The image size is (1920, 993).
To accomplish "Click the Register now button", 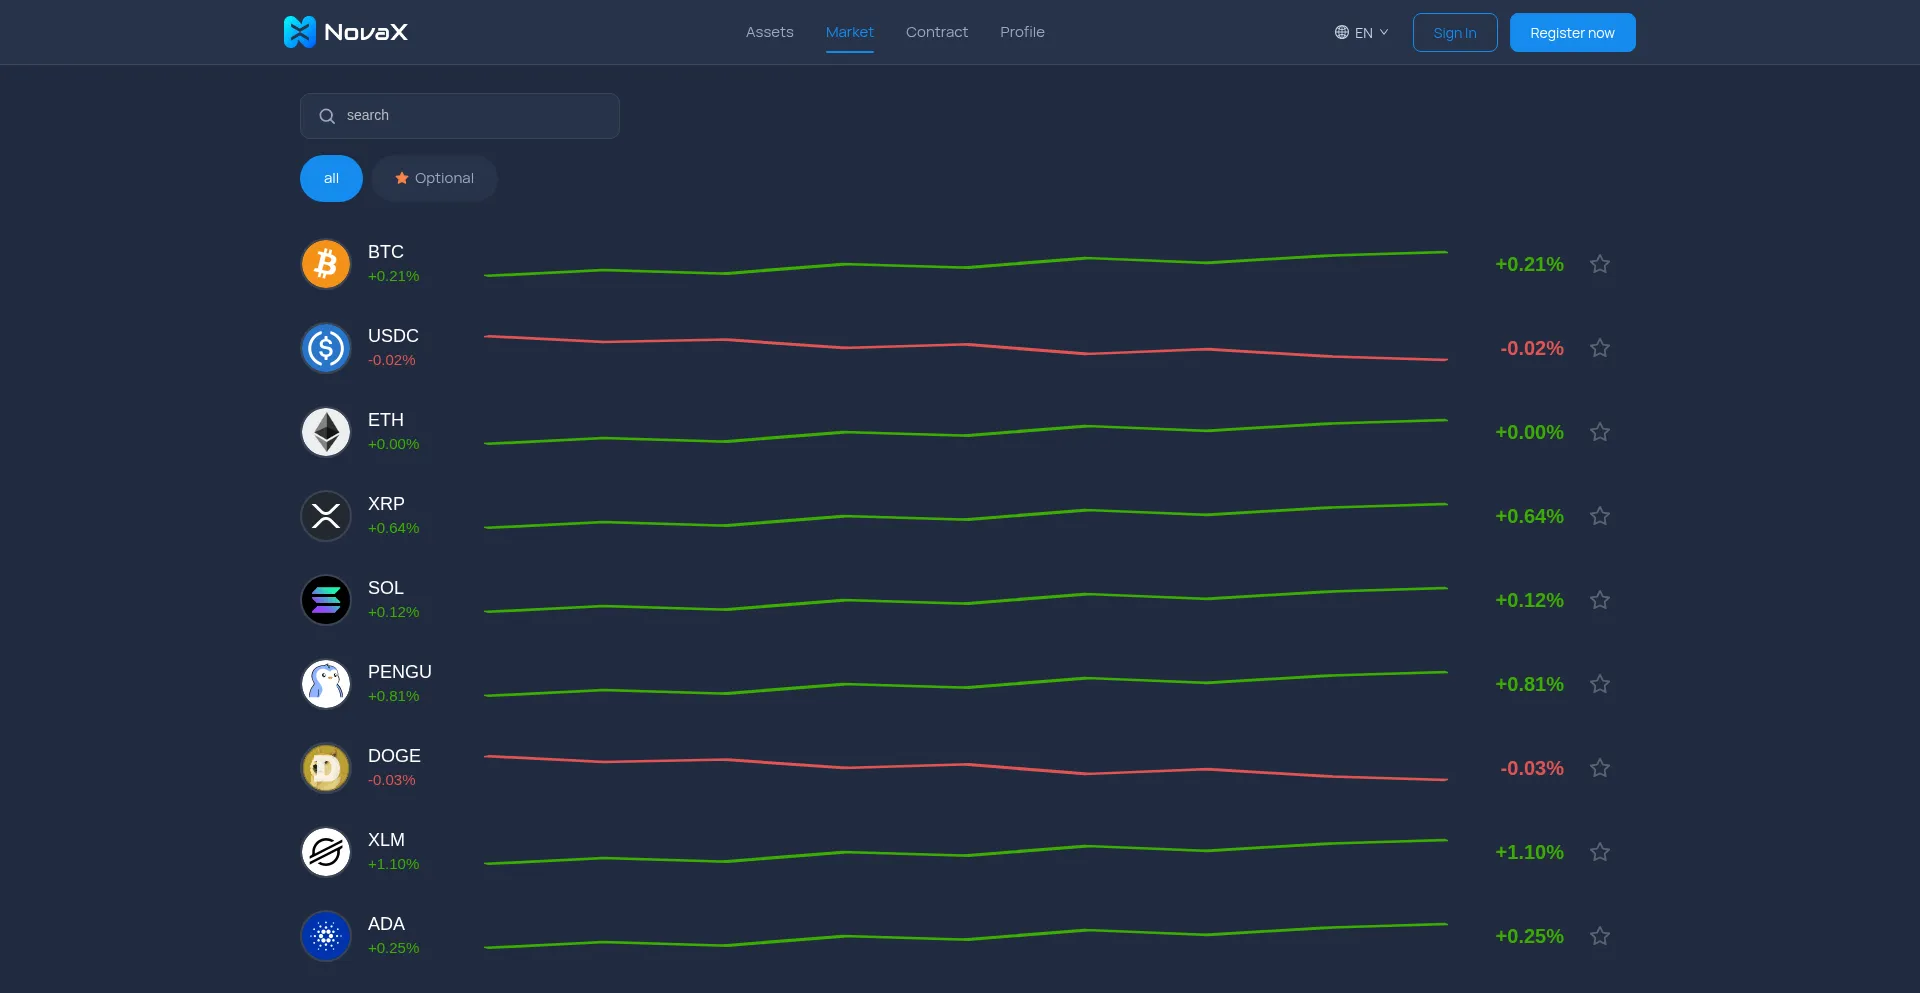I will click(1573, 32).
